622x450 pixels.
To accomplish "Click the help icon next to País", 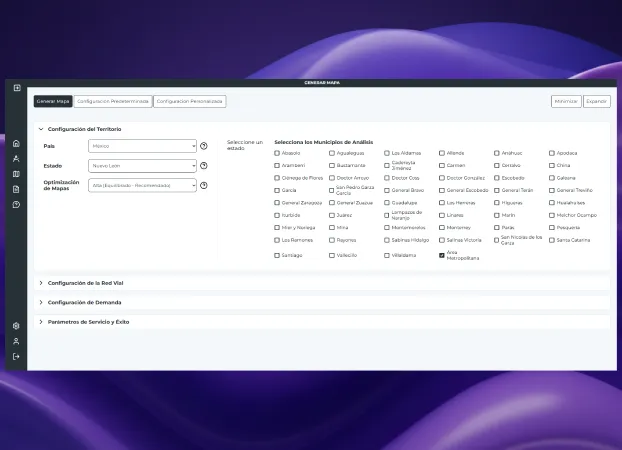I will click(x=204, y=146).
